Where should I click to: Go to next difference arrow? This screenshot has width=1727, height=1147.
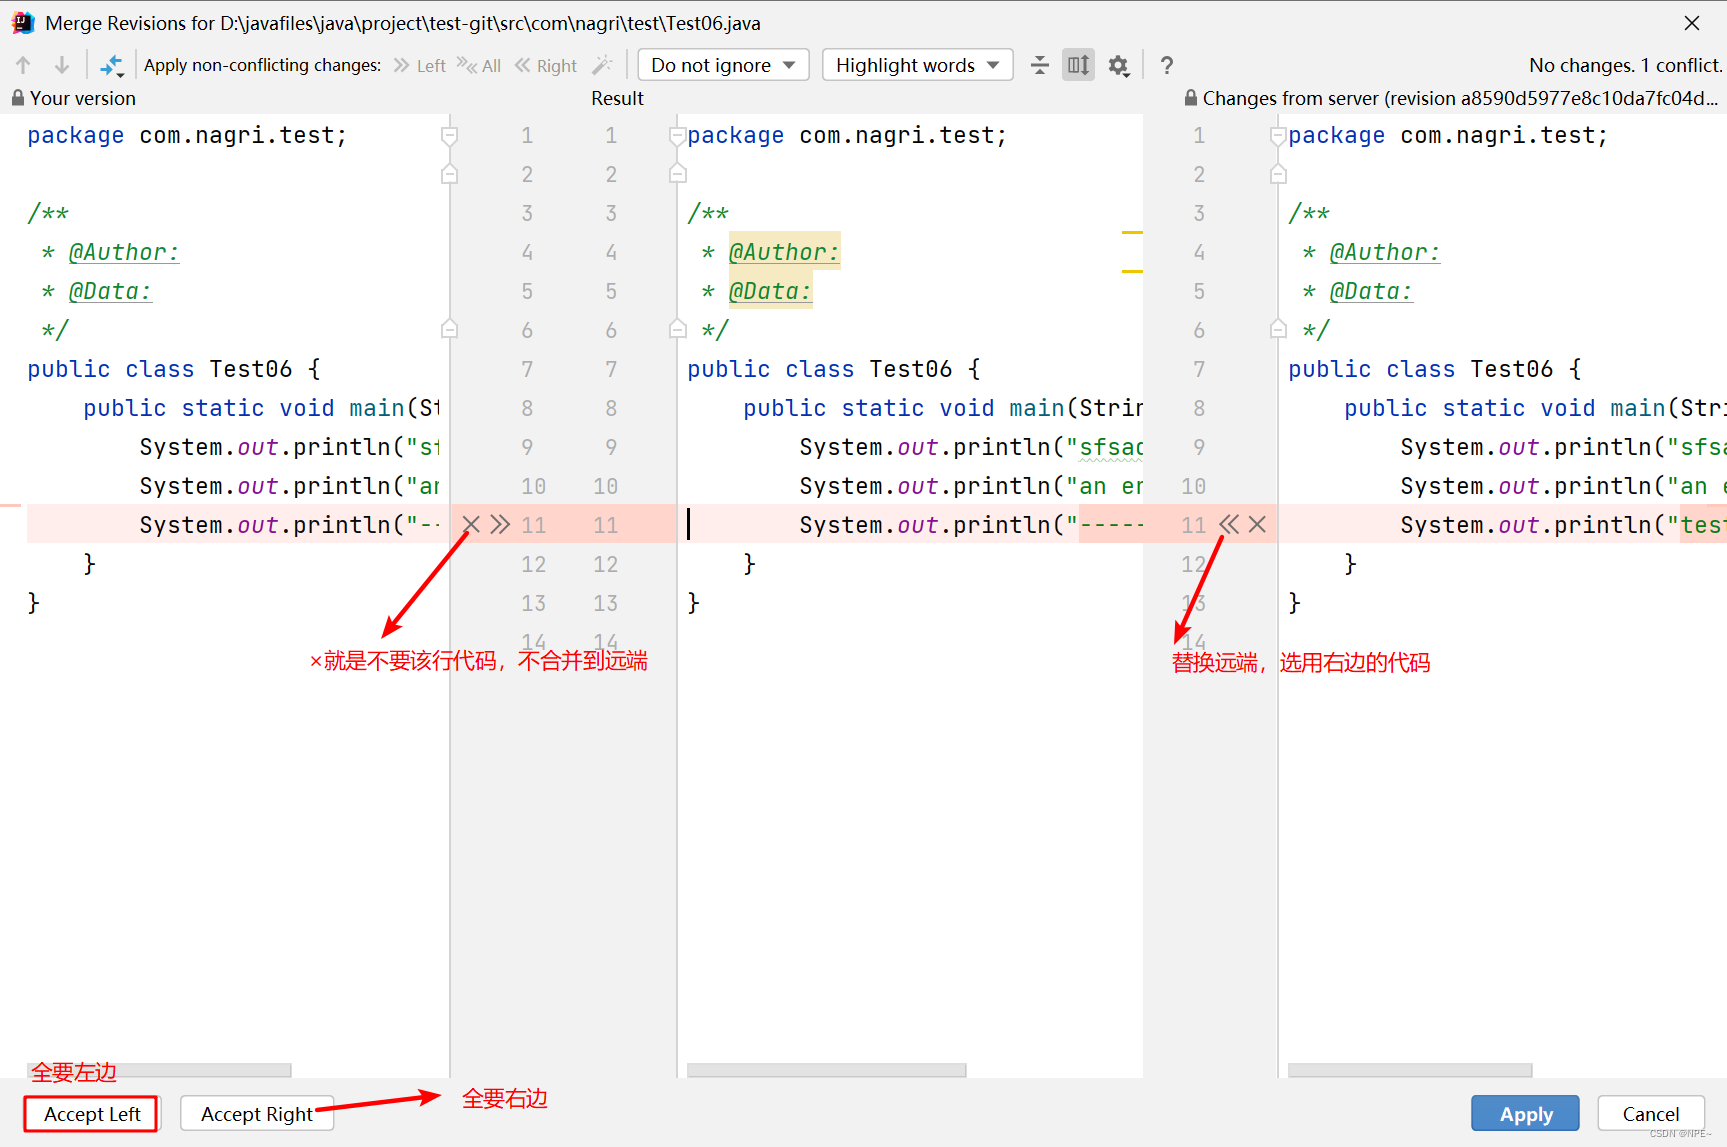click(62, 65)
